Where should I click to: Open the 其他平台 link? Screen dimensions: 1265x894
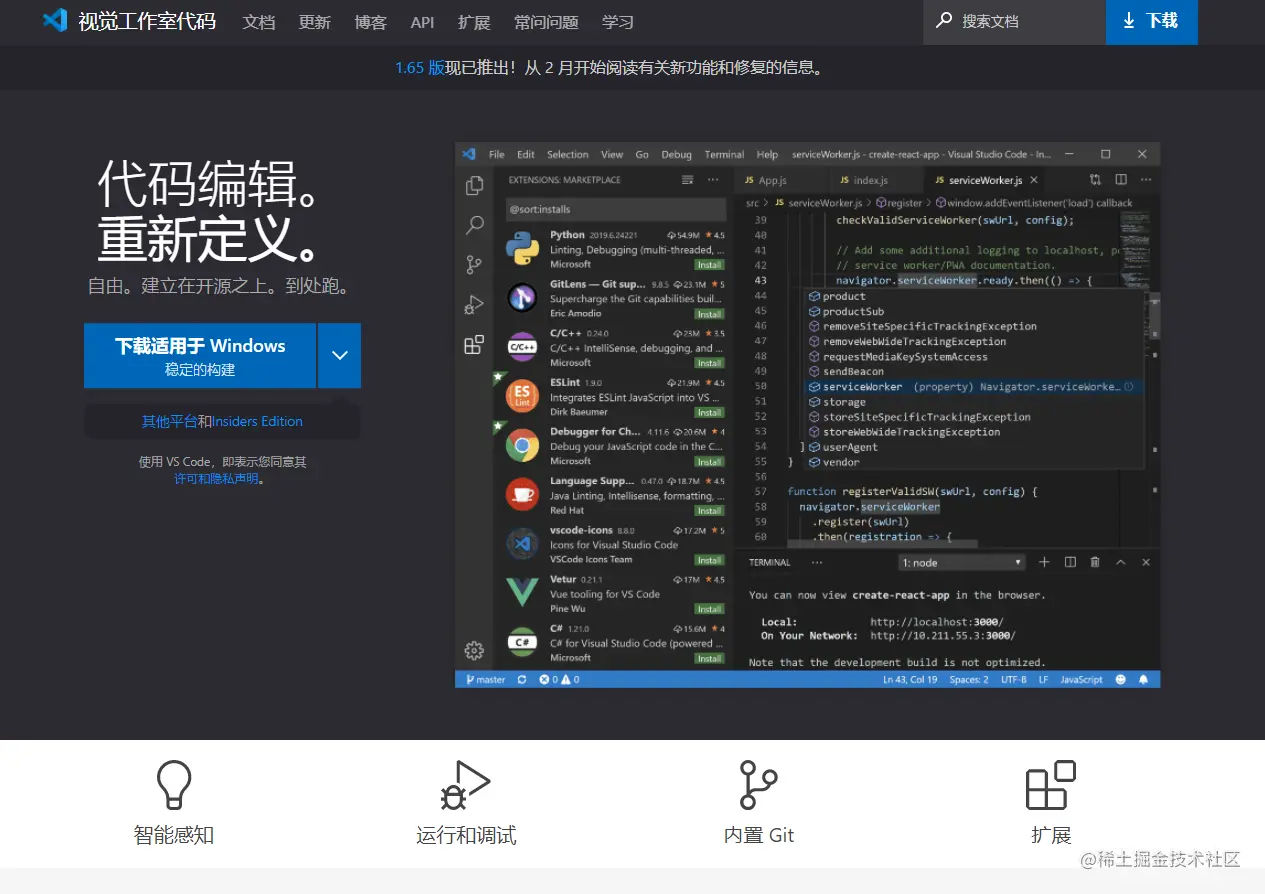click(x=169, y=422)
